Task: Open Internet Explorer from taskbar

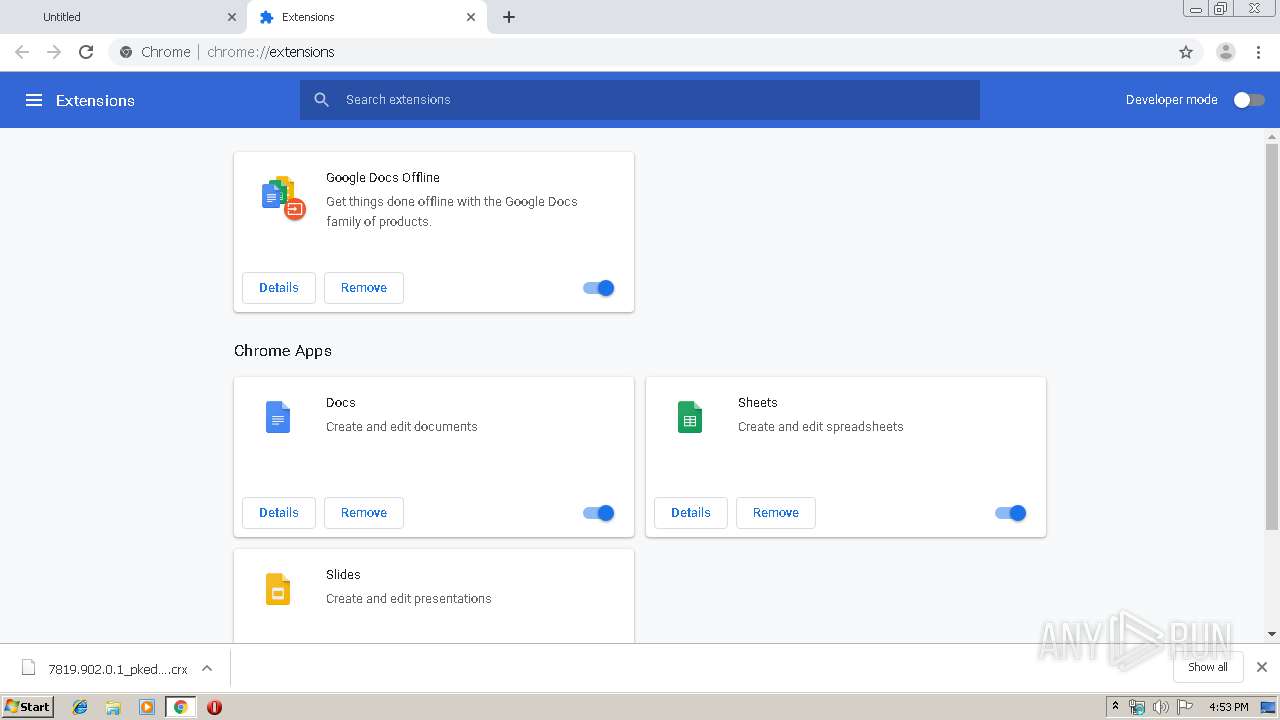Action: 80,707
